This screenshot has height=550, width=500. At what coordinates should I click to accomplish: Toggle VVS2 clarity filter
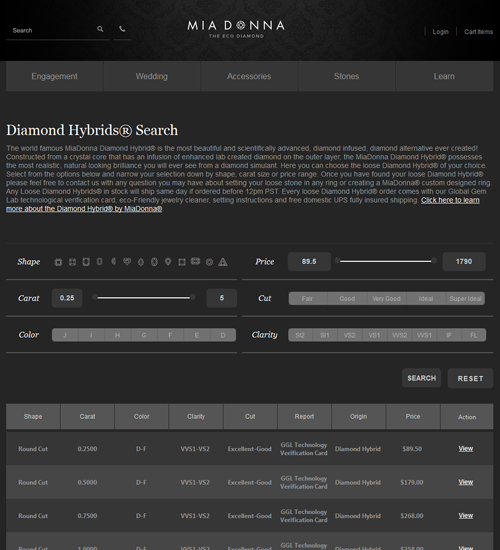(399, 335)
